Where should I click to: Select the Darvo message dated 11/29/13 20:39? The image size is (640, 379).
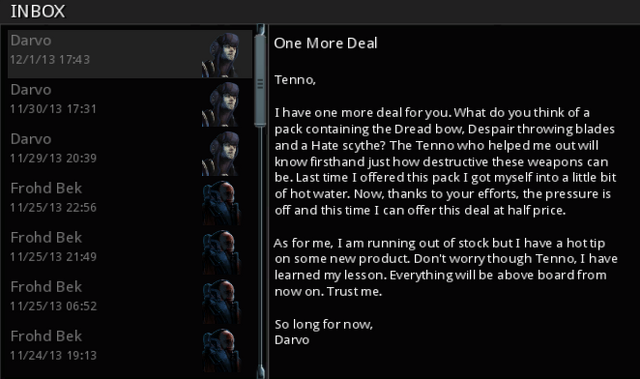tap(130, 153)
